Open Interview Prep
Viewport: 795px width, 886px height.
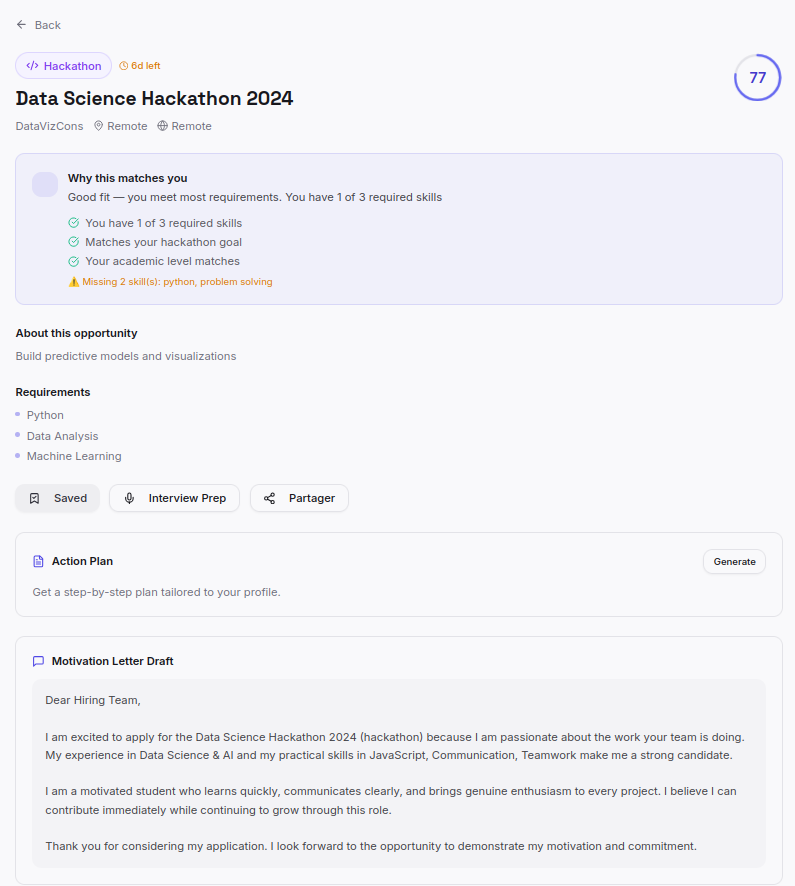tap(174, 498)
